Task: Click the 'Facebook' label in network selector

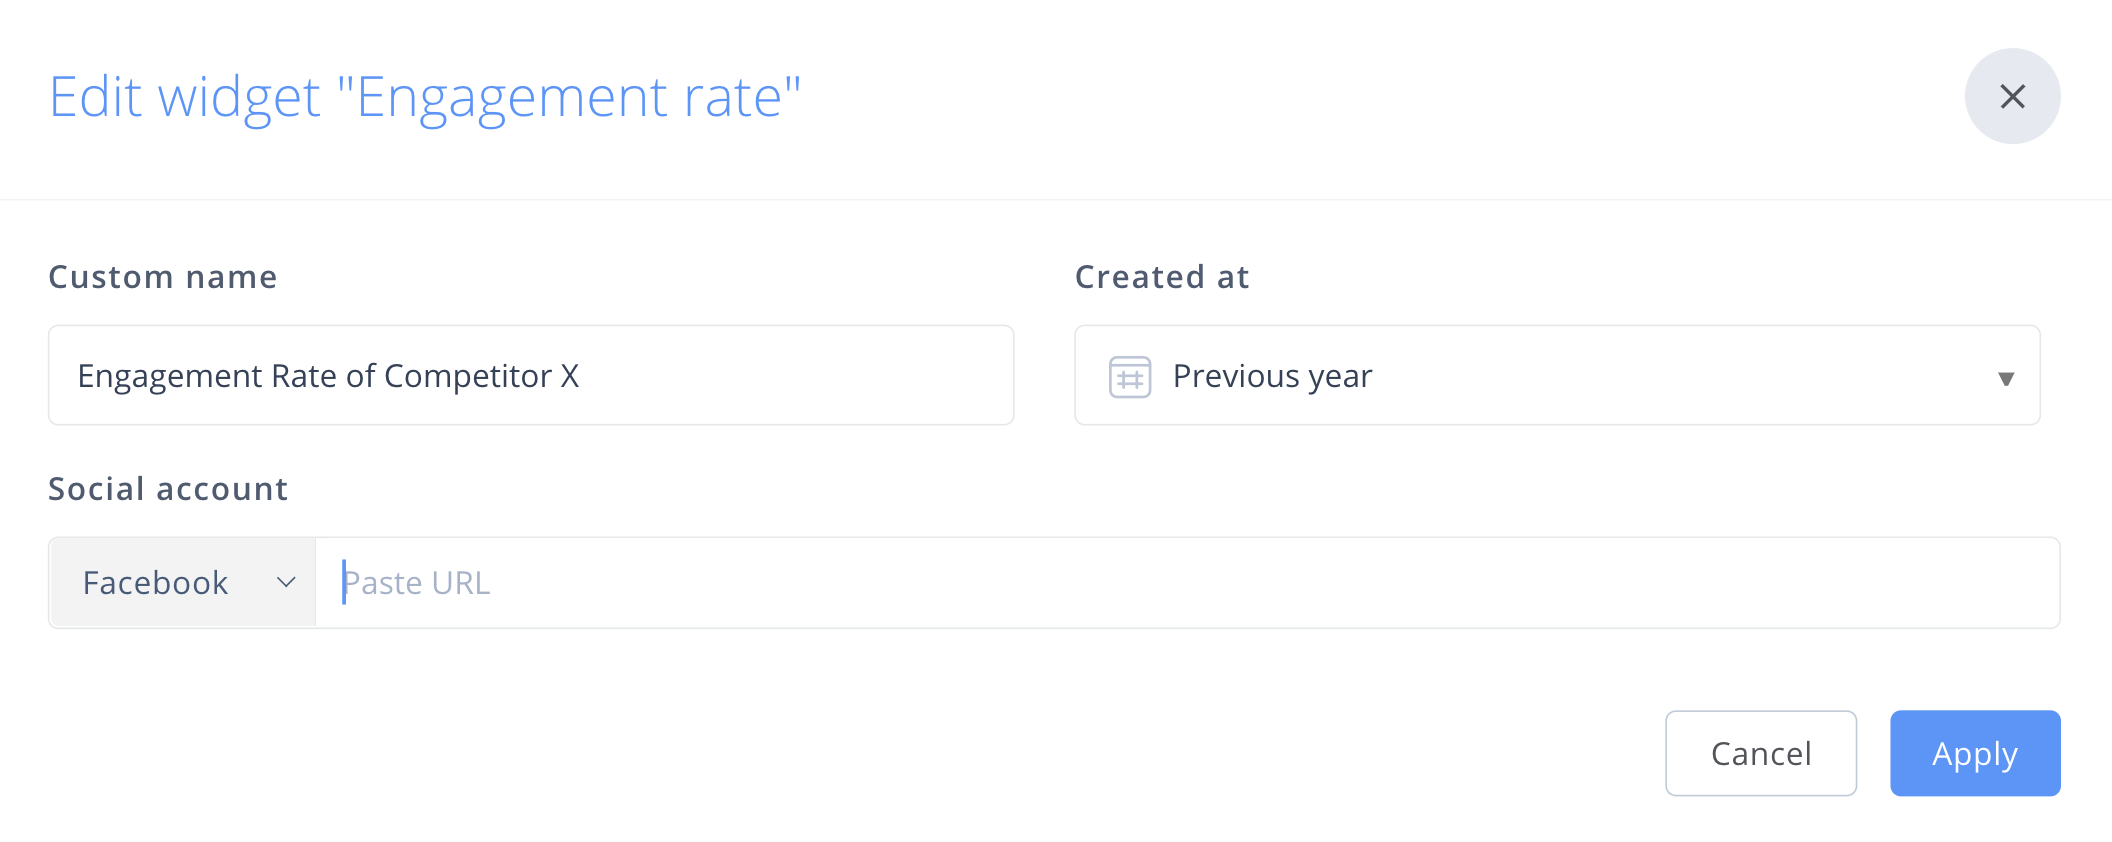Action: point(155,582)
